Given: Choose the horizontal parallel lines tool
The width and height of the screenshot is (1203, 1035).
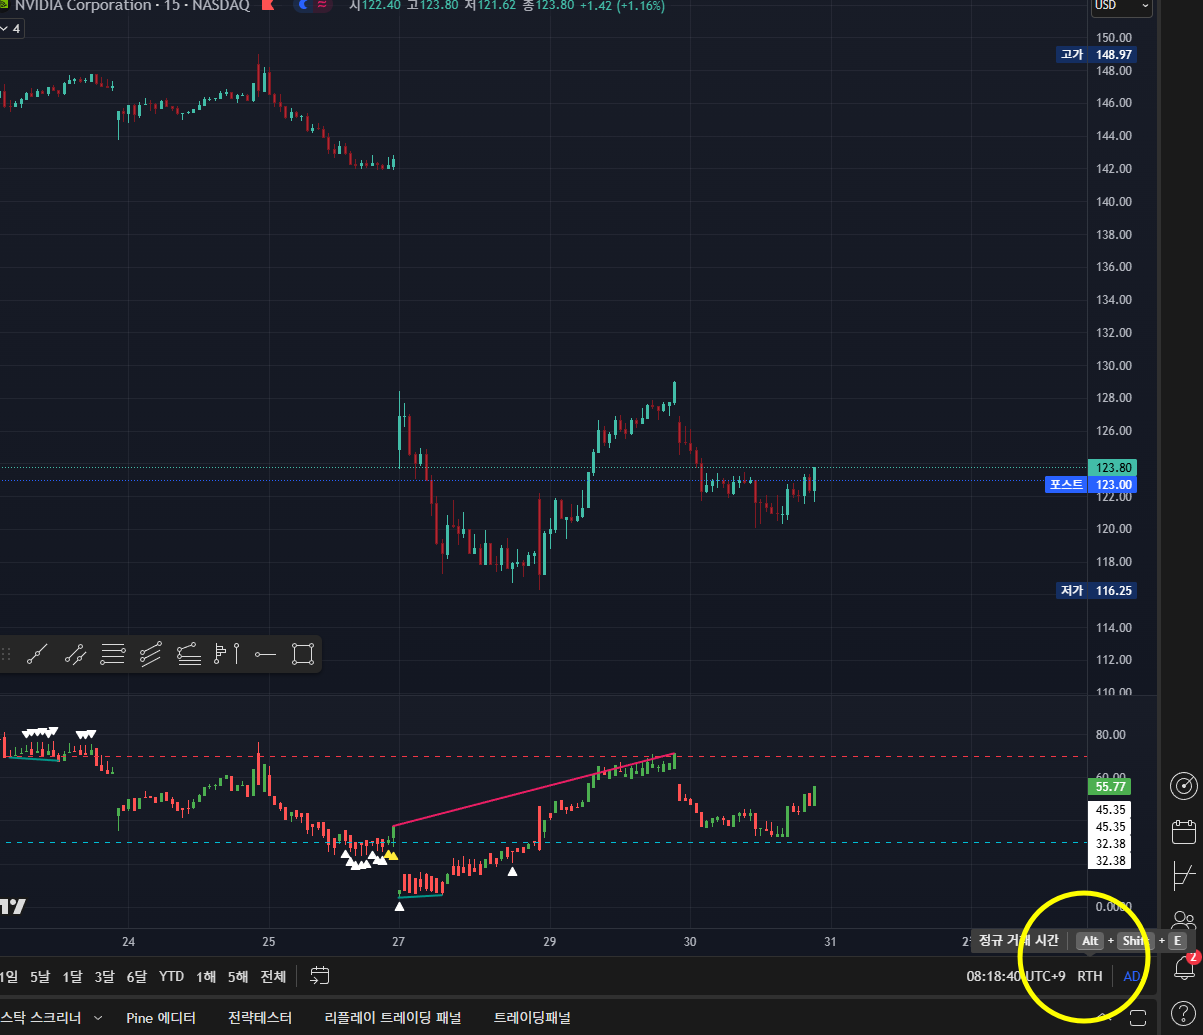Looking at the screenshot, I should 113,655.
